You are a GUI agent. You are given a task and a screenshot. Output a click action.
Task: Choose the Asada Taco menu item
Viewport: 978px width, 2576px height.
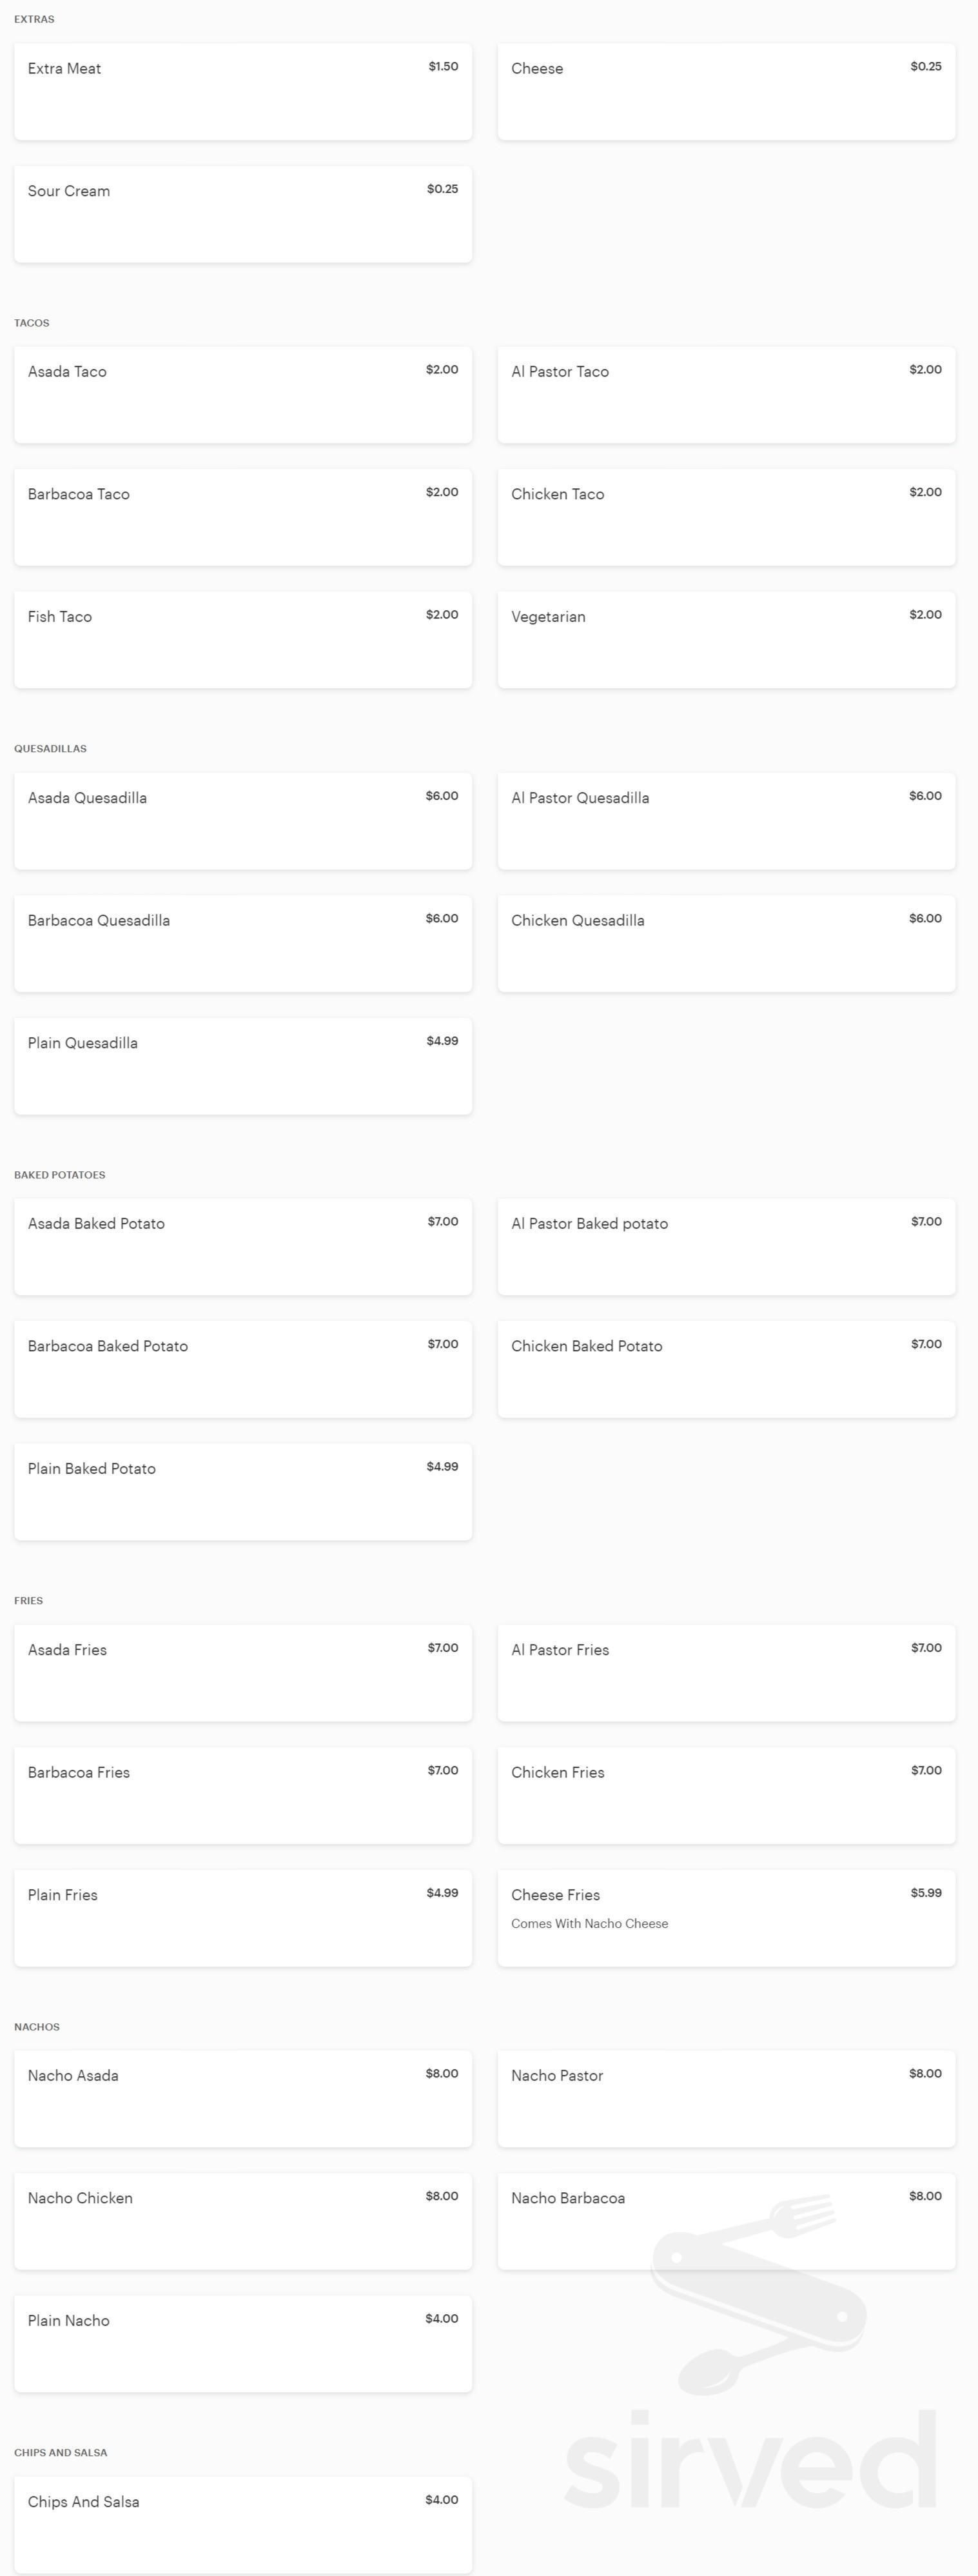pyautogui.click(x=242, y=395)
